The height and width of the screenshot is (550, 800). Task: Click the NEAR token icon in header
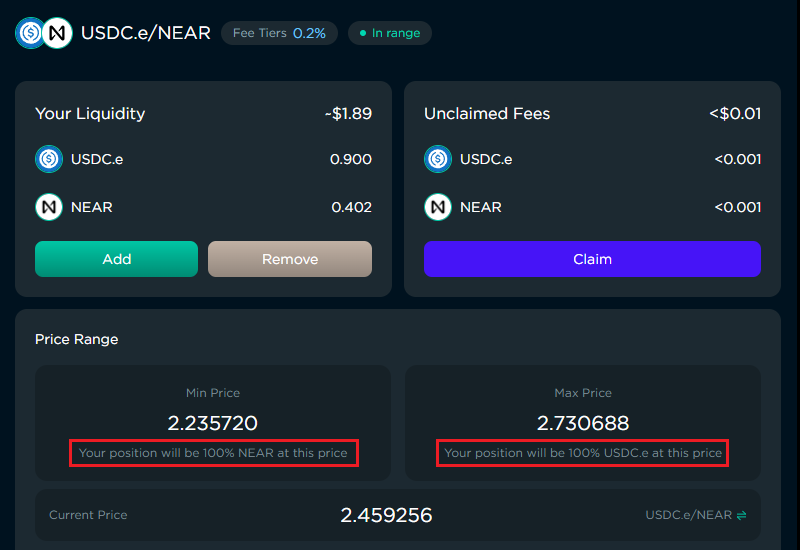point(56,33)
